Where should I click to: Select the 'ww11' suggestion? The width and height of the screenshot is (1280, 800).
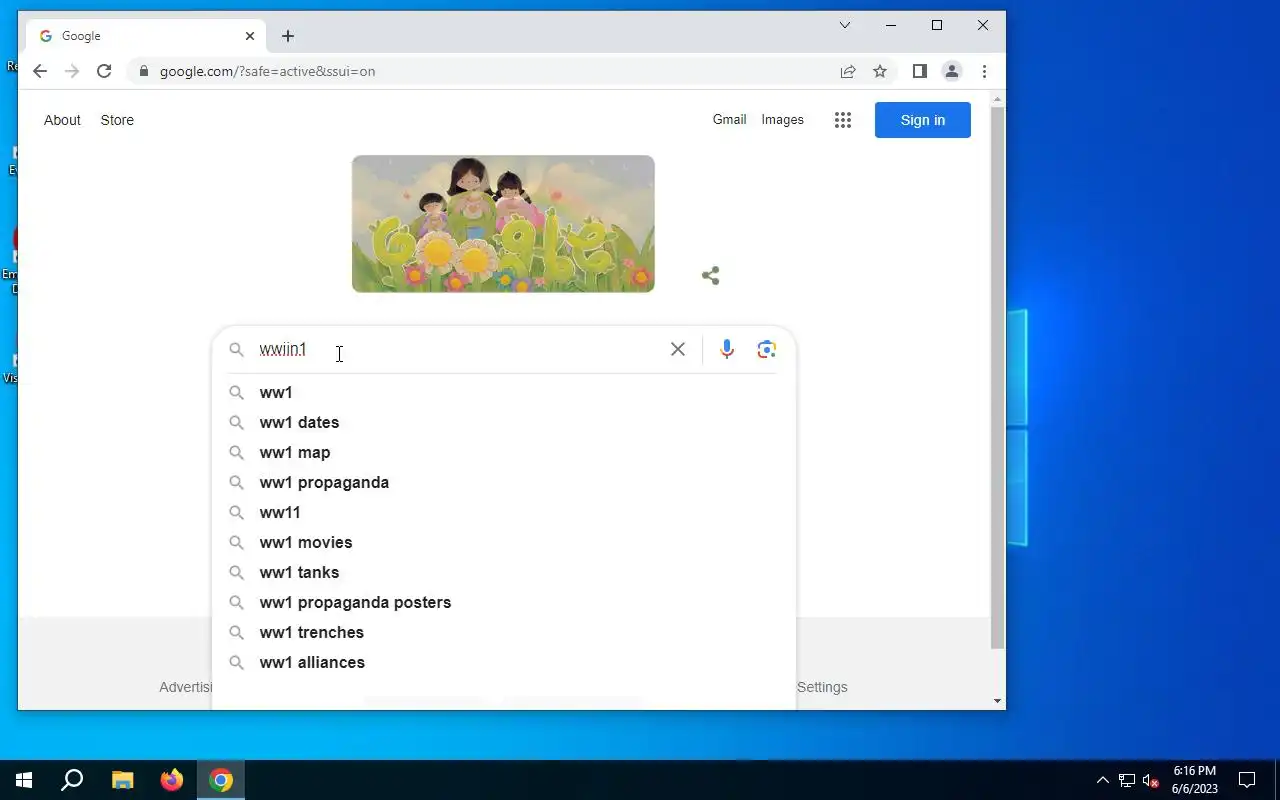tap(504, 512)
